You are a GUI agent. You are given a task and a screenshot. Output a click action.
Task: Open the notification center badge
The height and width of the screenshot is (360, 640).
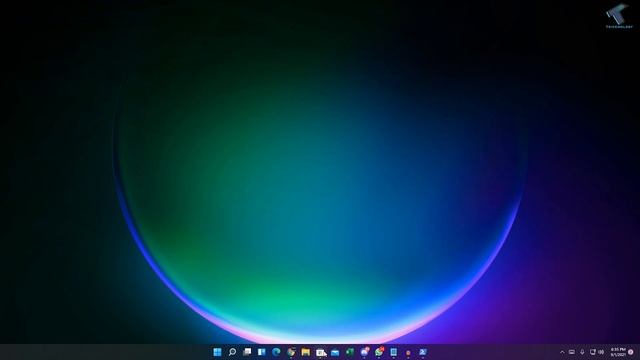pyautogui.click(x=631, y=352)
